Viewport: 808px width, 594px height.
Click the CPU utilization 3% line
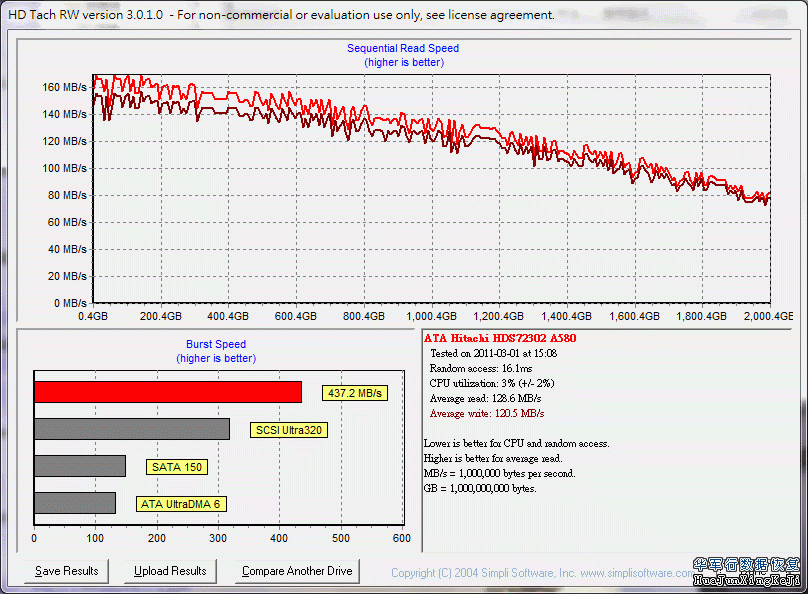[491, 383]
